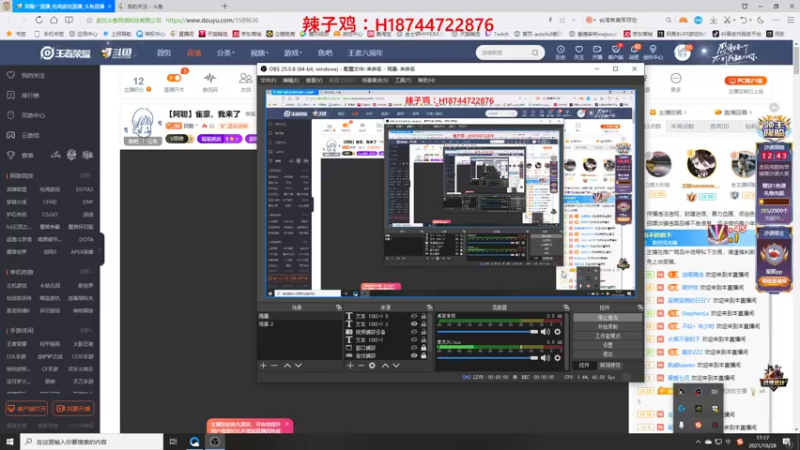Mute desktop audio speaker icon in mixer

pos(545,332)
